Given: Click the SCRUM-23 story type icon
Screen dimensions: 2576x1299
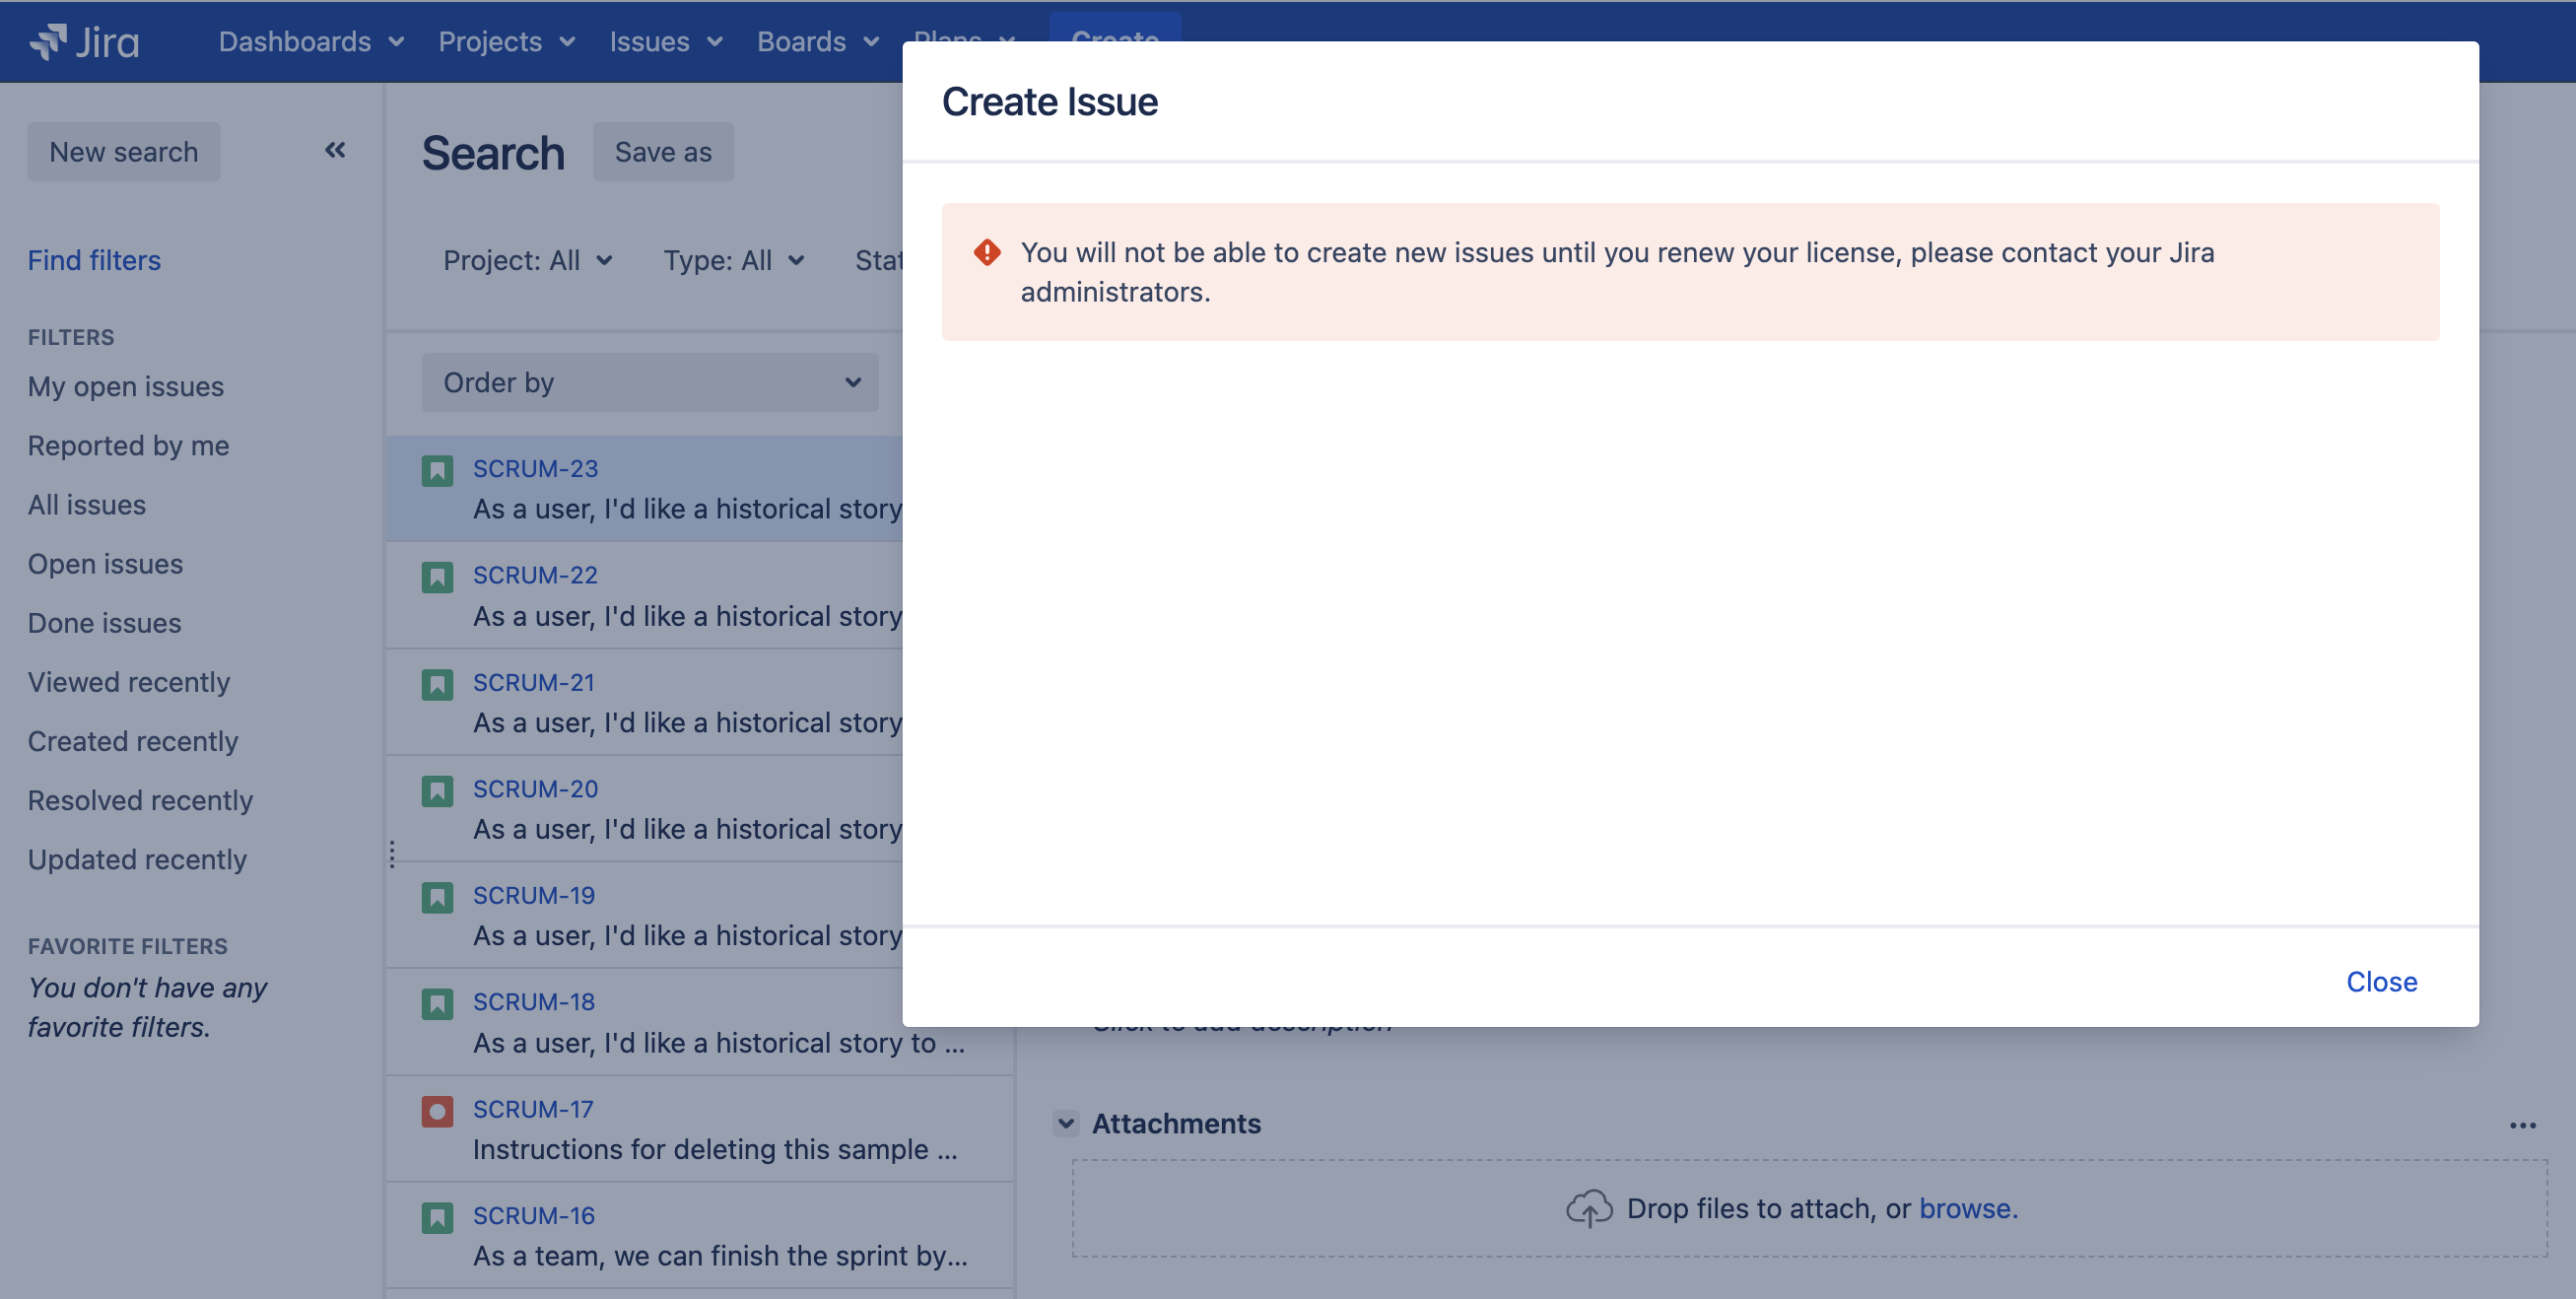Looking at the screenshot, I should point(437,470).
